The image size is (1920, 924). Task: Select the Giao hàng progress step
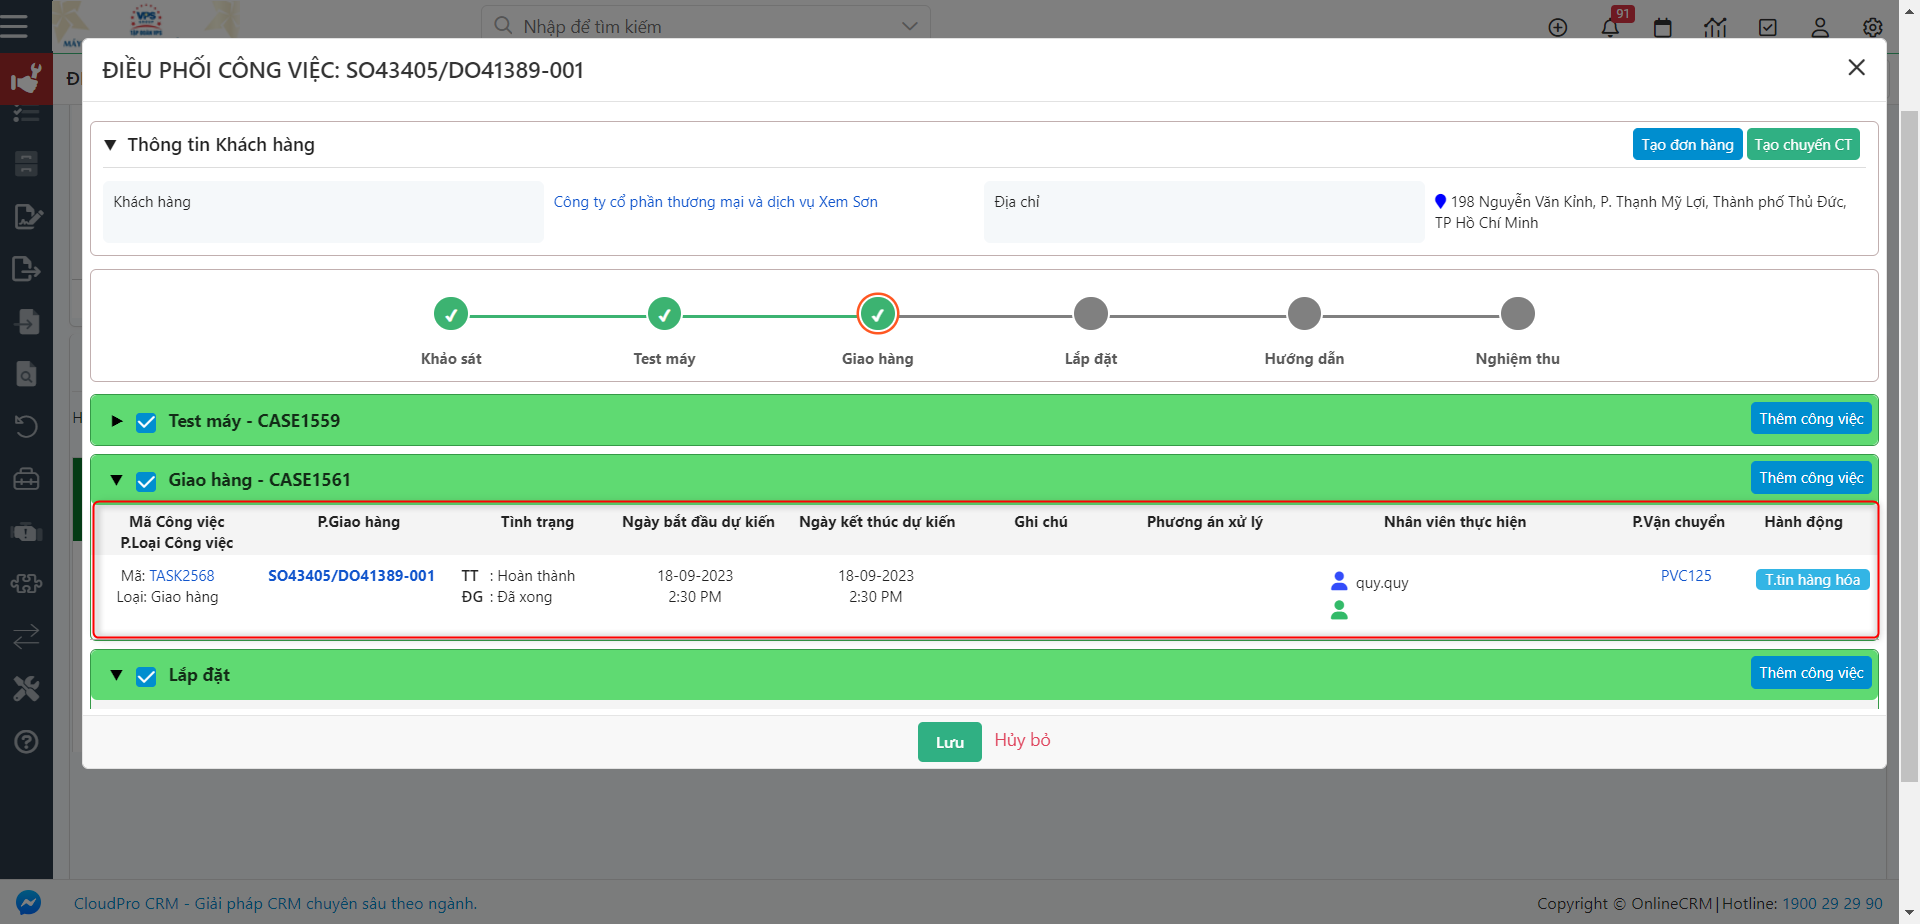click(878, 314)
